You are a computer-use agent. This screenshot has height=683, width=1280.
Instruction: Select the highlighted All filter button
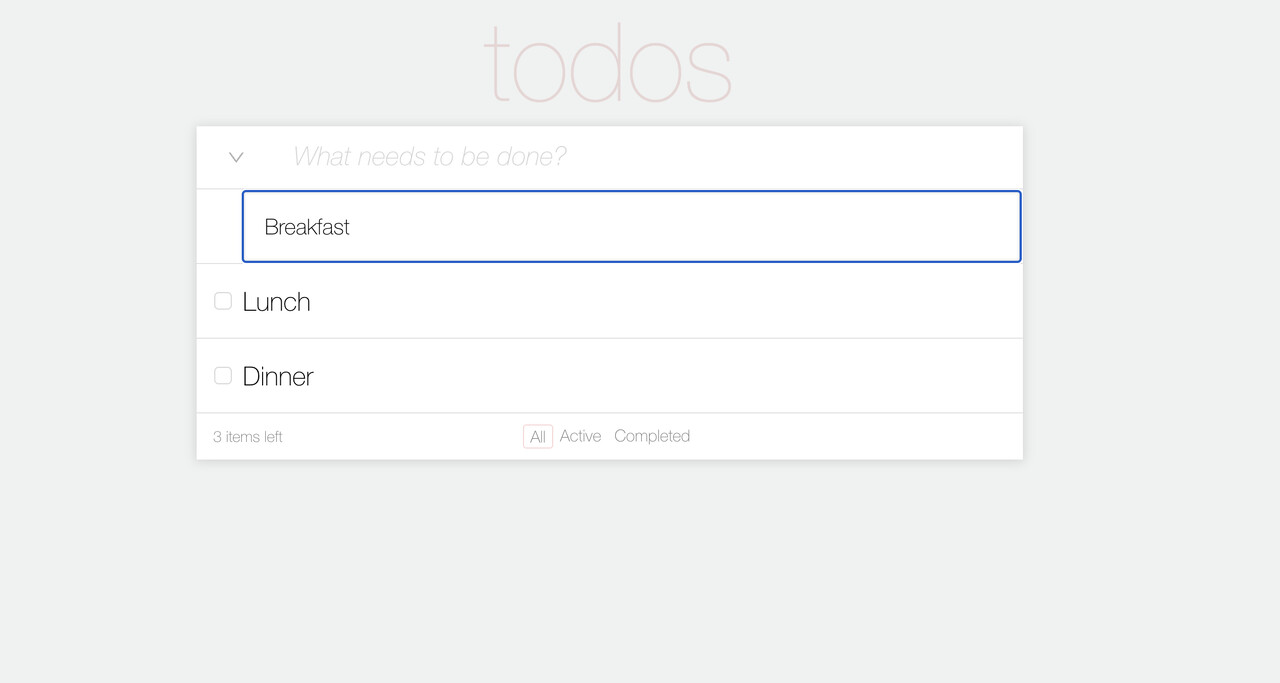(537, 436)
